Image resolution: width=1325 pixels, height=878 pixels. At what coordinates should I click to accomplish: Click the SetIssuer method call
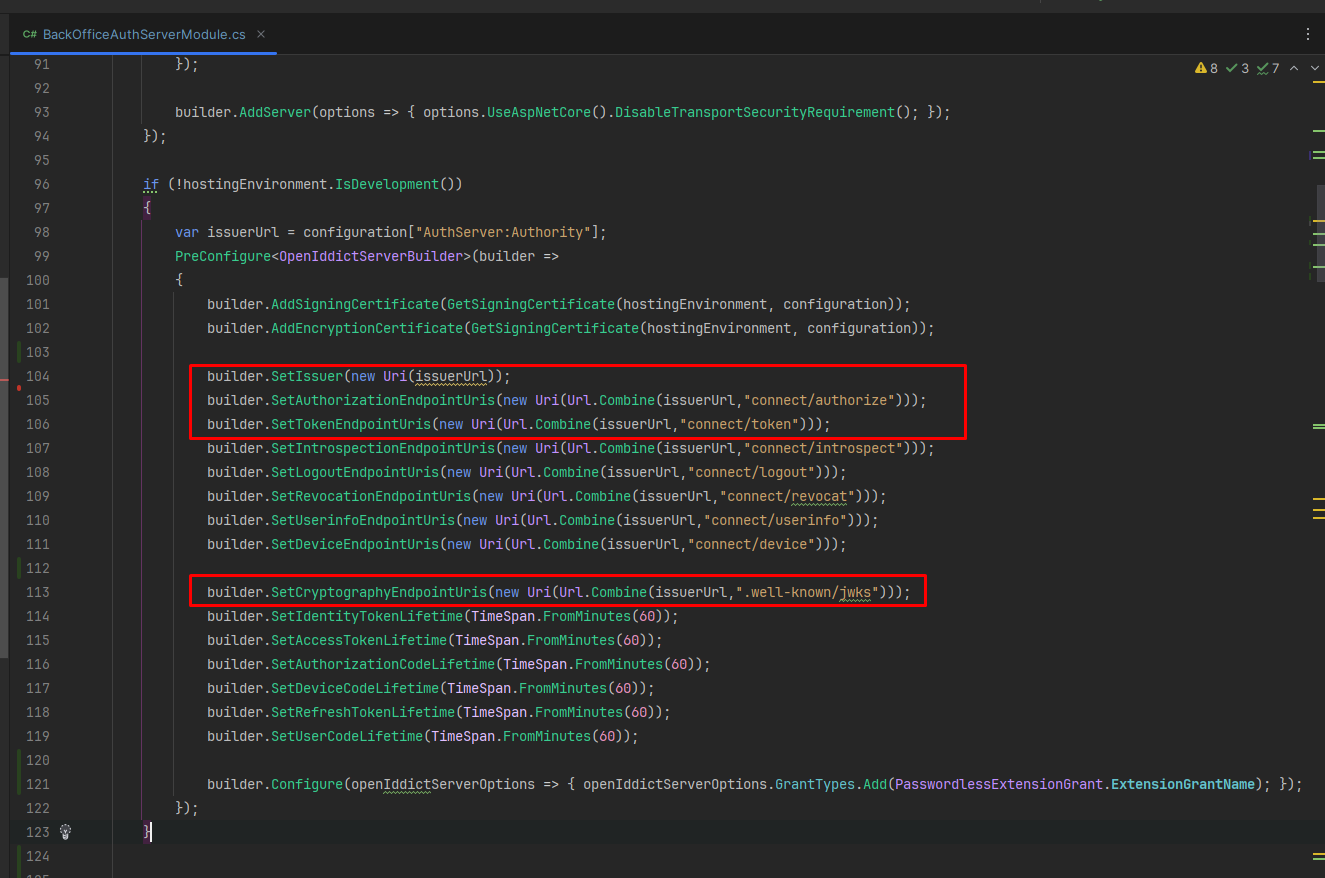tap(307, 376)
